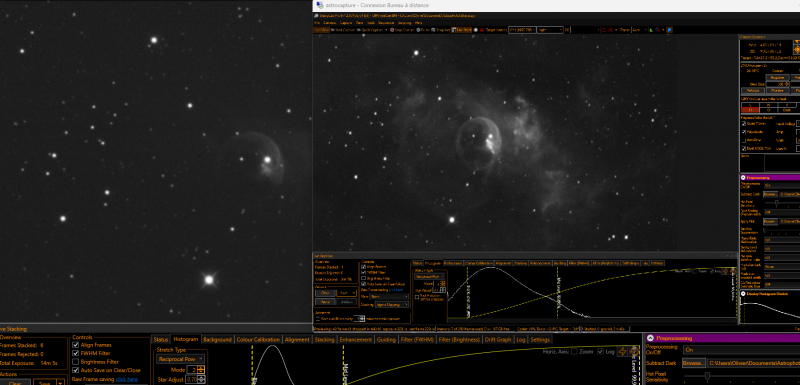800x385 pixels.
Task: Switch to Filter (Brightness) tab
Action: pyautogui.click(x=459, y=339)
